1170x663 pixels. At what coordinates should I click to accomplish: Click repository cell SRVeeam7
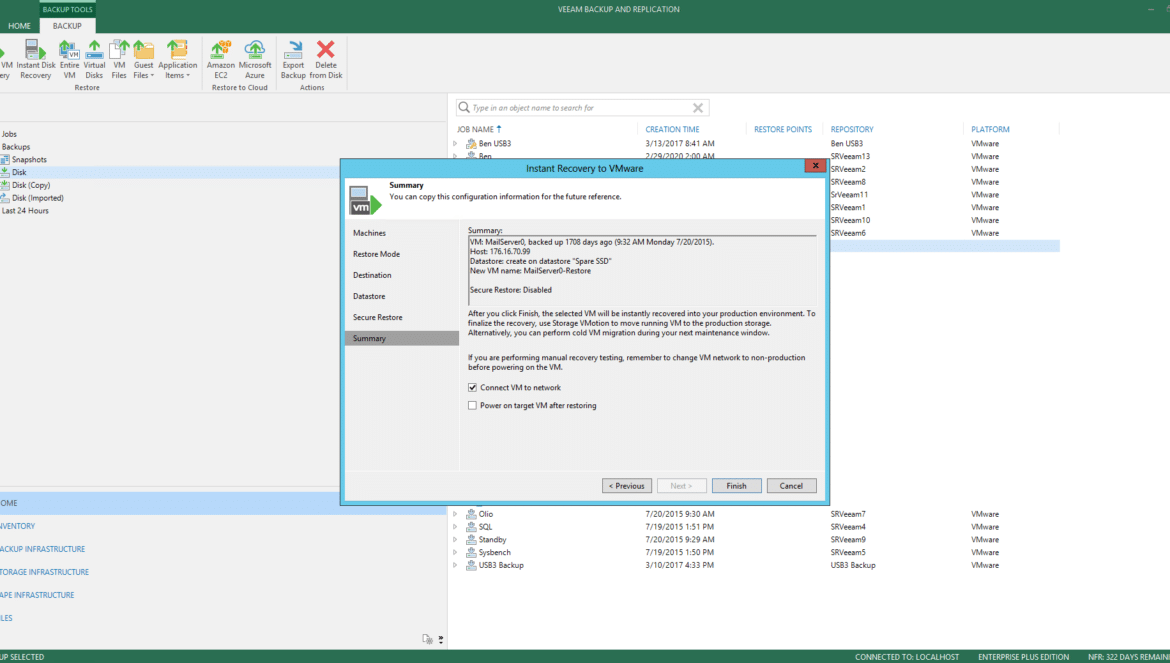pyautogui.click(x=848, y=514)
